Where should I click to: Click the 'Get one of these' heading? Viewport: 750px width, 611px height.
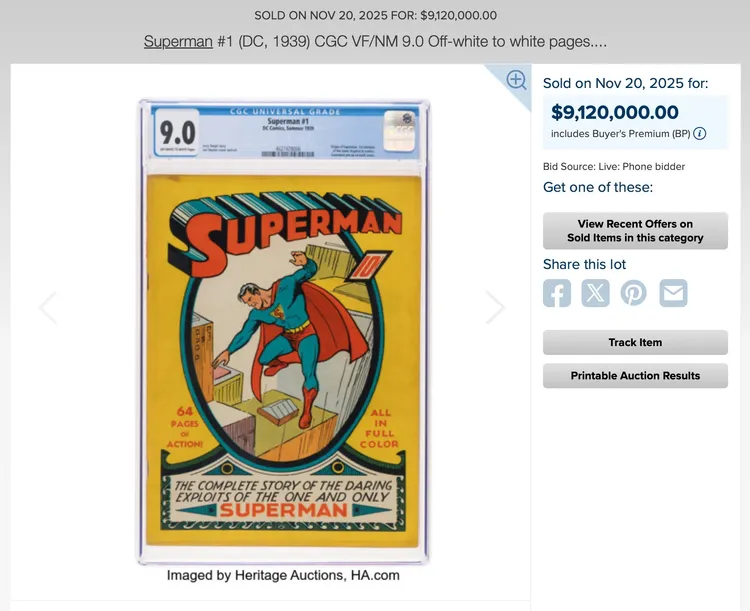(598, 187)
